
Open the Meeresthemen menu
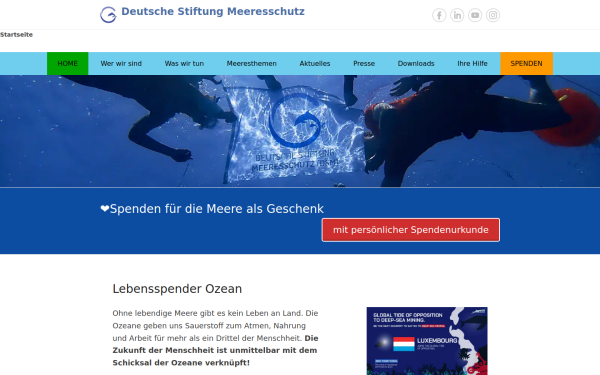251,64
